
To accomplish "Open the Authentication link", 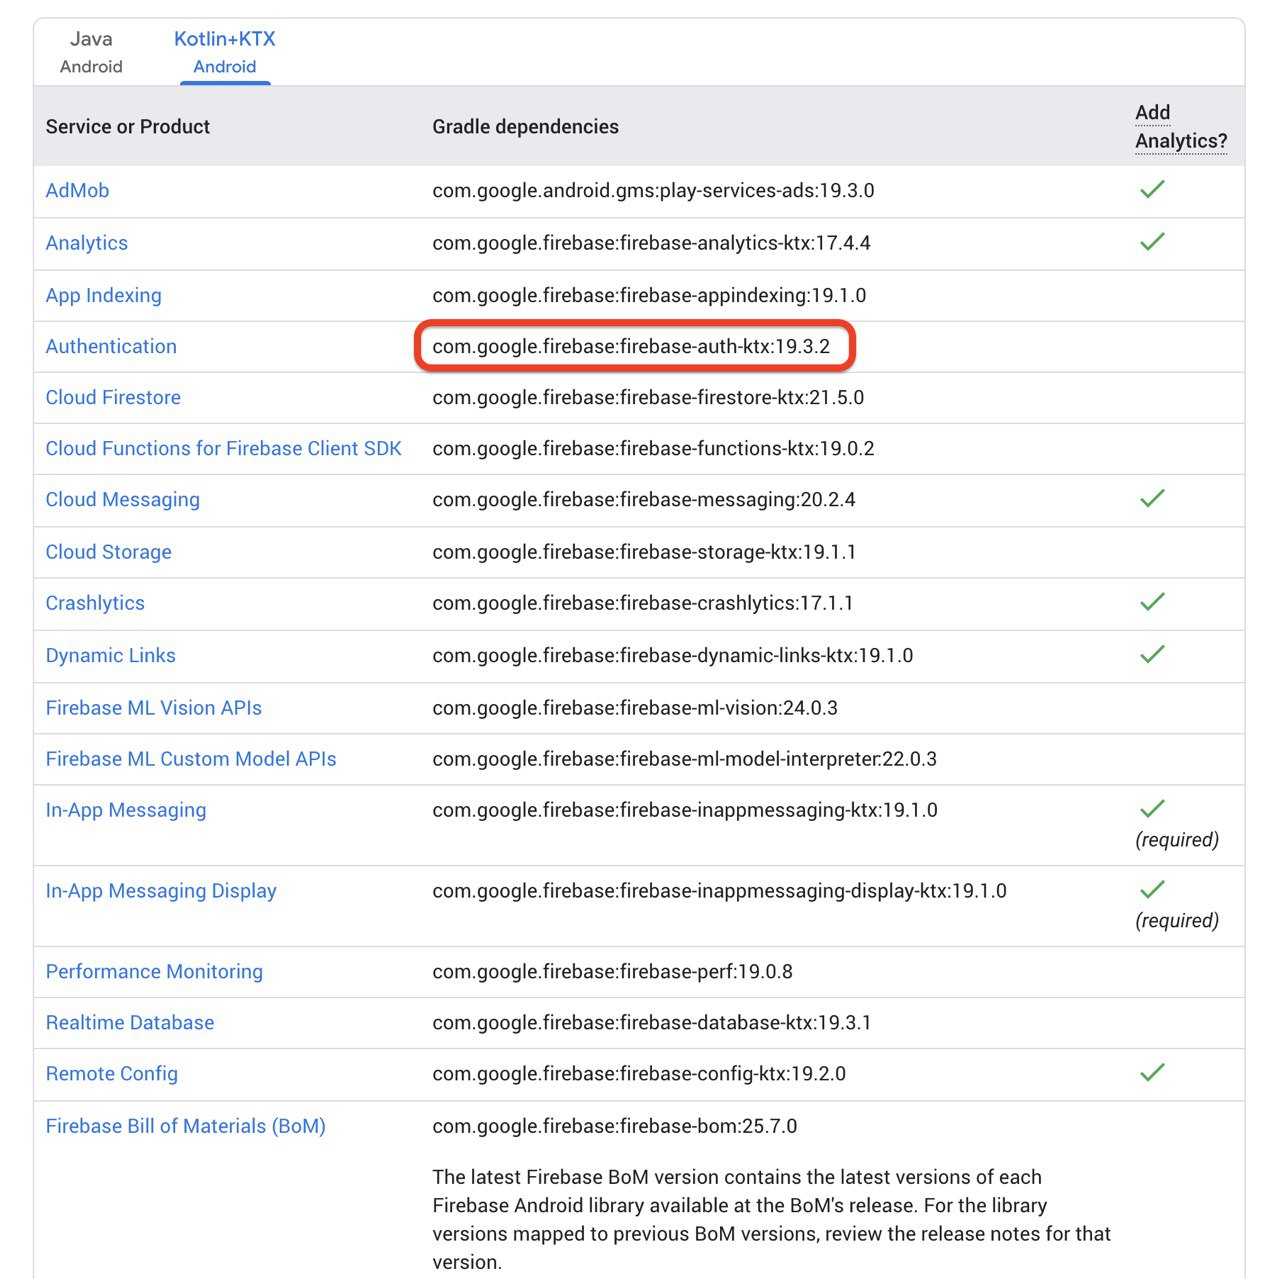I will pos(111,346).
